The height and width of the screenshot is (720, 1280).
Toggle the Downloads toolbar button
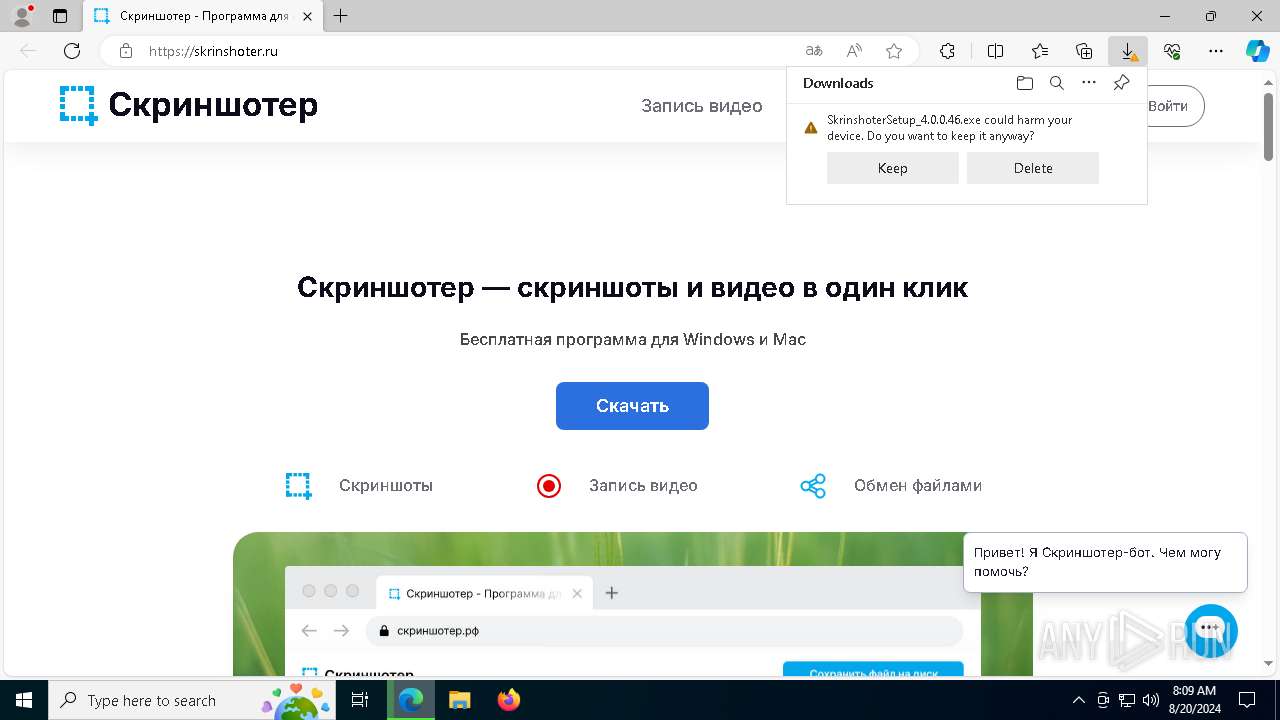tap(1128, 51)
